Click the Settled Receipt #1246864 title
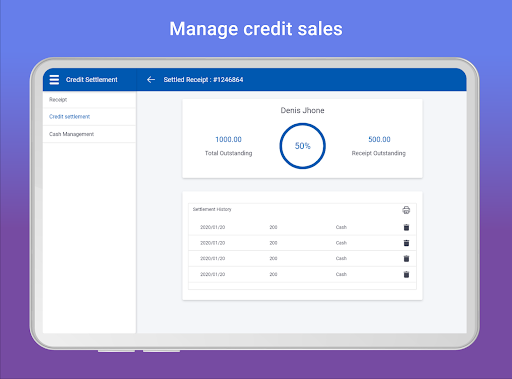Screen dimensions: 512x379 (x=203, y=80)
